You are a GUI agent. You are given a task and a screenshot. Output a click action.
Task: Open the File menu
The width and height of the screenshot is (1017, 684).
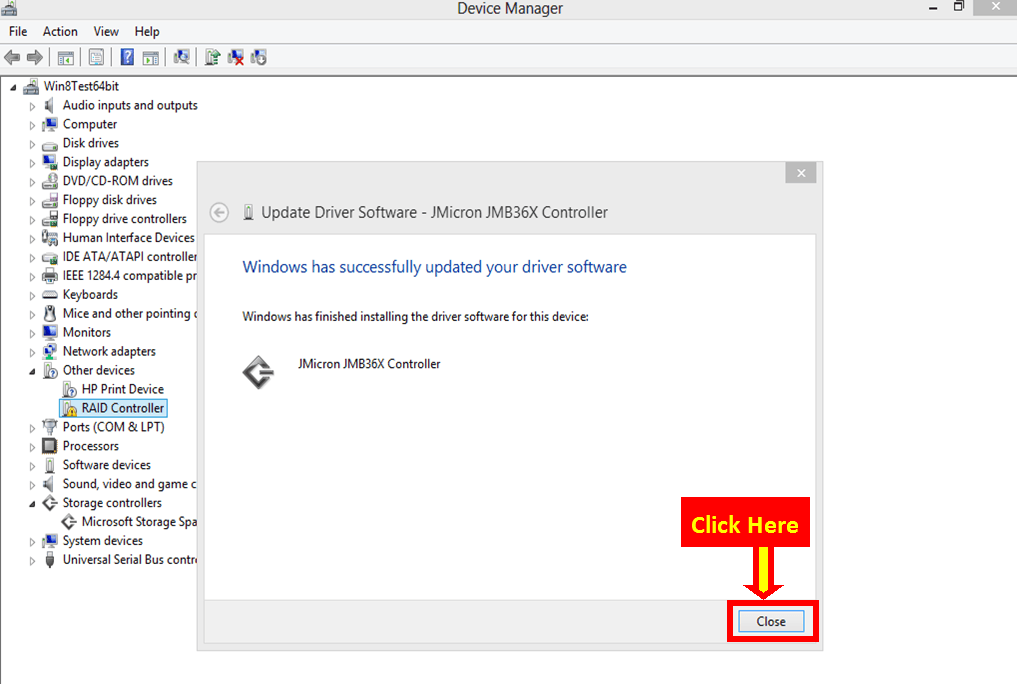[18, 32]
